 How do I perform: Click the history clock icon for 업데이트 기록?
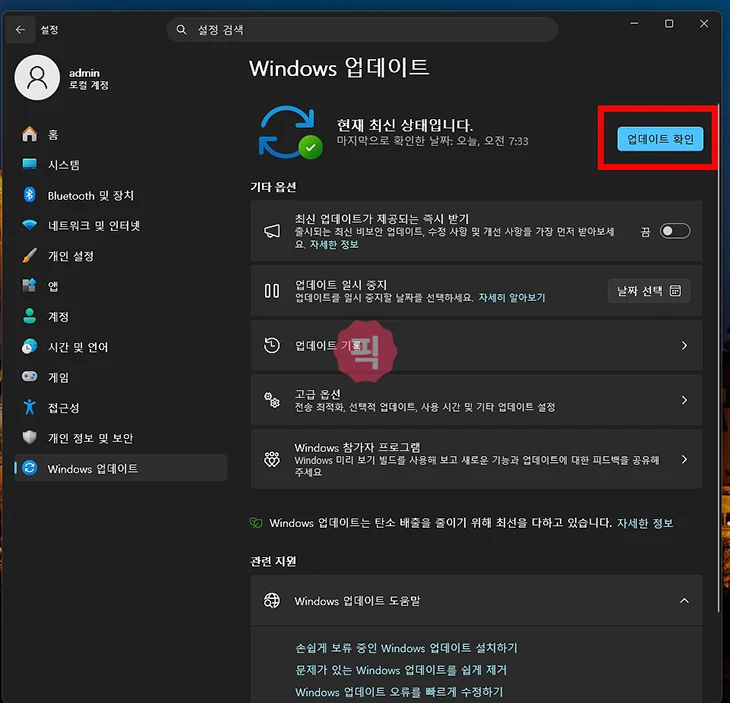pyautogui.click(x=272, y=345)
